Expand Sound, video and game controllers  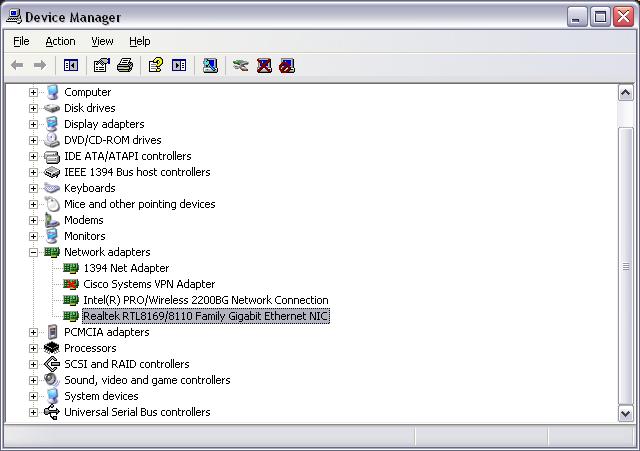pyautogui.click(x=33, y=380)
